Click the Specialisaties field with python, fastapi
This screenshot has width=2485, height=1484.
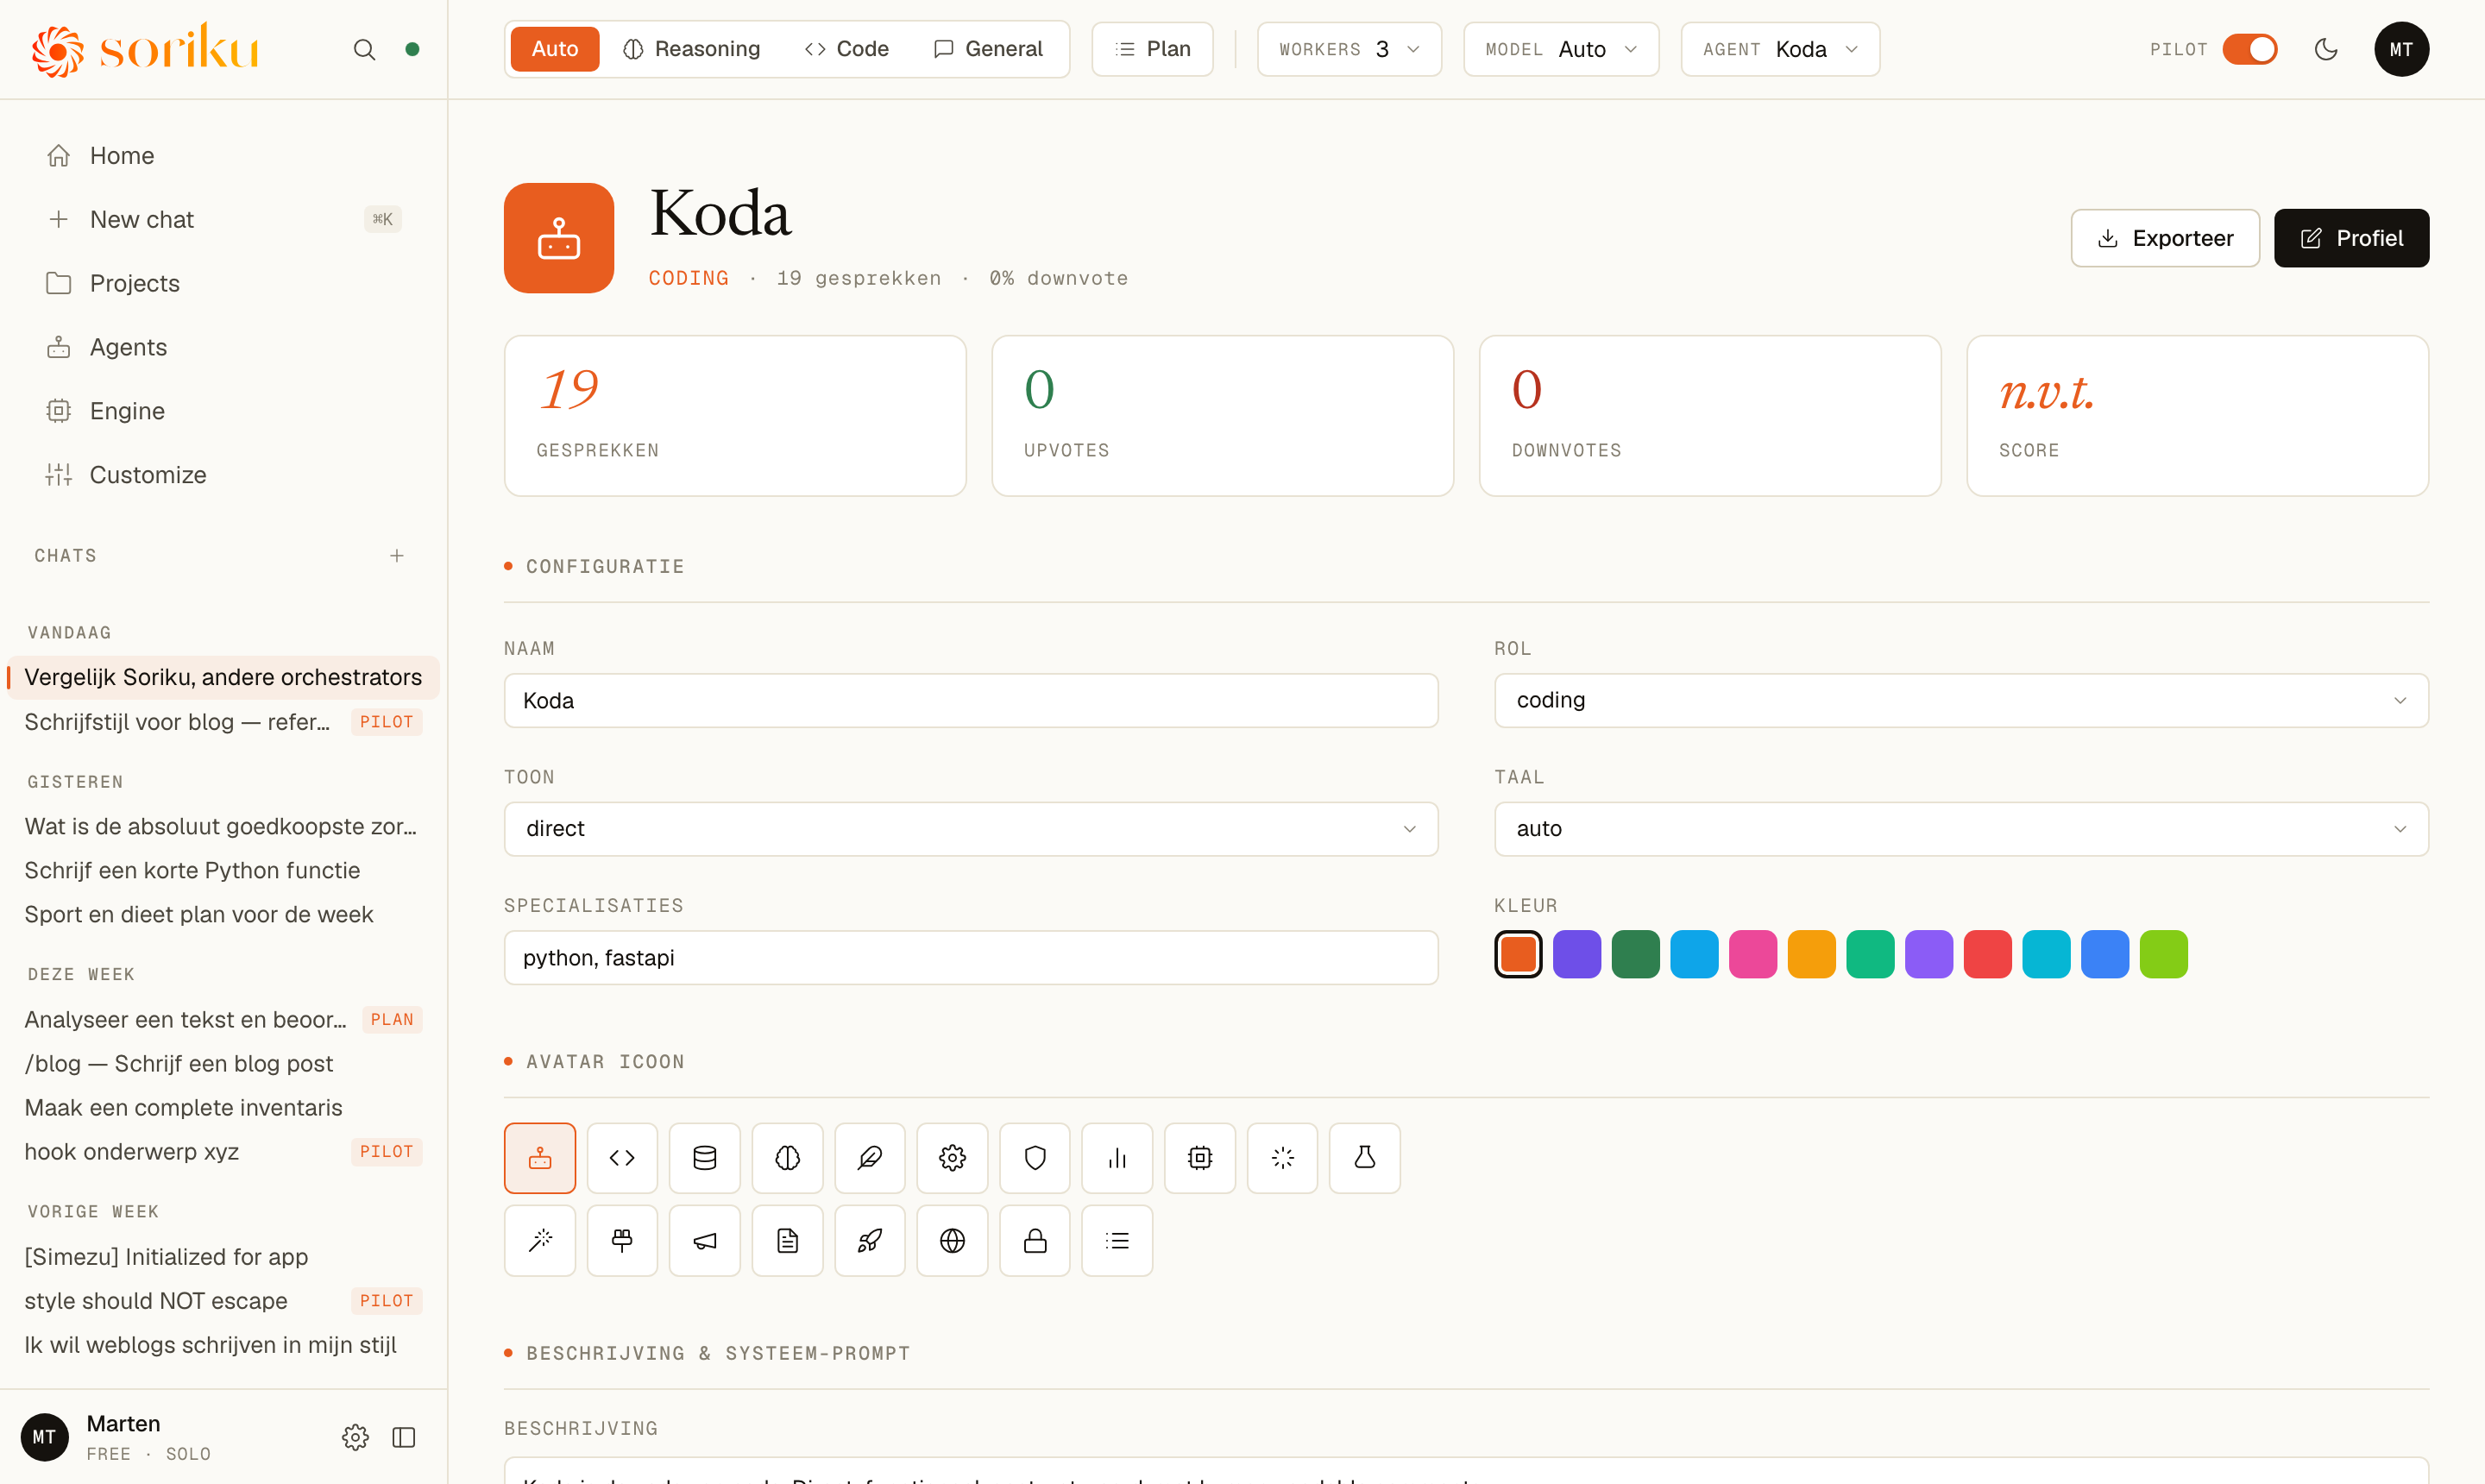click(x=971, y=958)
